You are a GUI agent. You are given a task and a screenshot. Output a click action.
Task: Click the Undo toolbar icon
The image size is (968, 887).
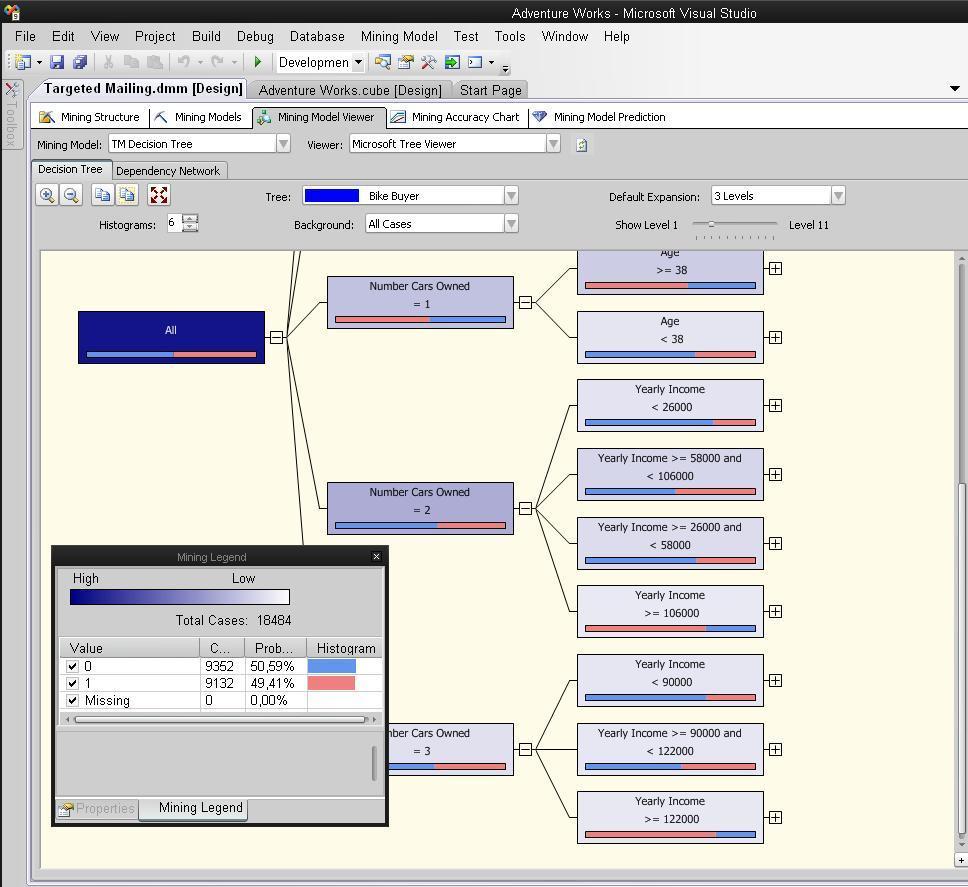tap(184, 62)
